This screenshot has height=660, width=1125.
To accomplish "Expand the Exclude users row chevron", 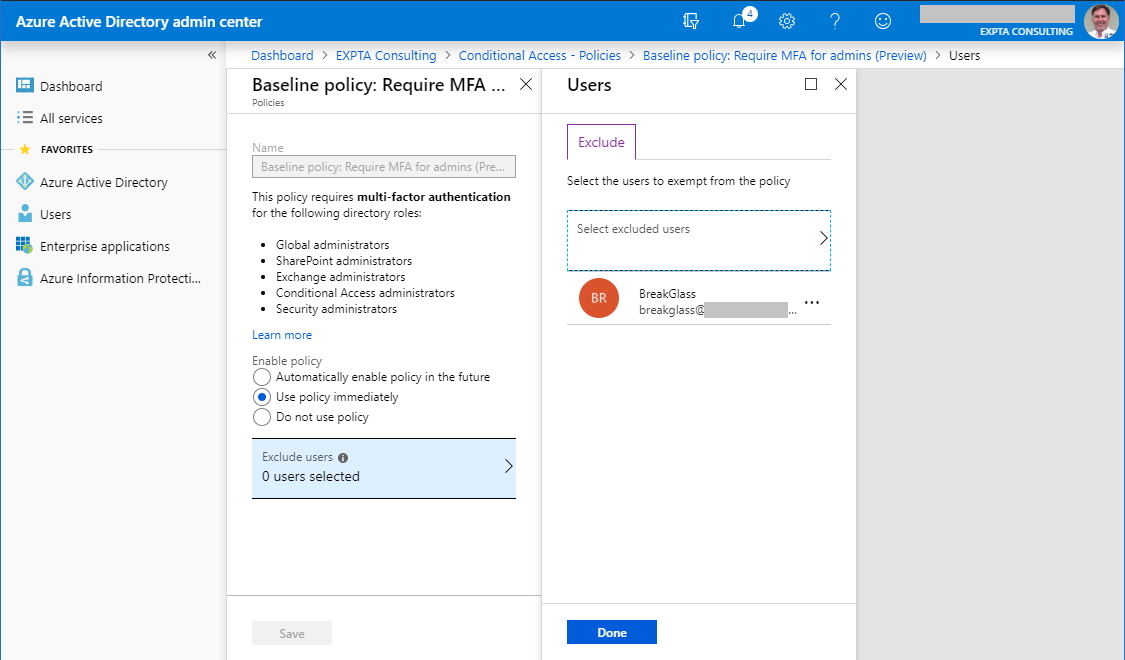I will click(508, 466).
